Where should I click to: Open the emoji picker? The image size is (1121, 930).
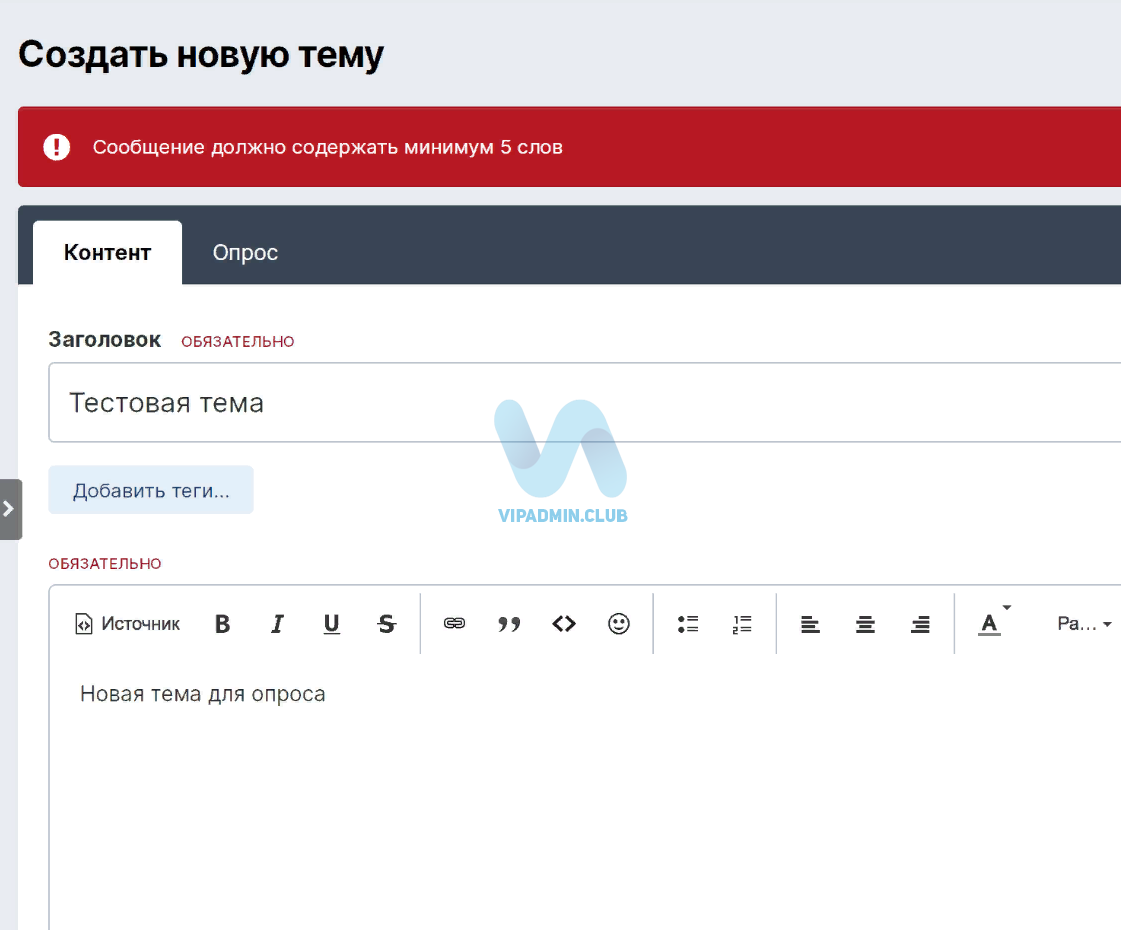tap(618, 624)
